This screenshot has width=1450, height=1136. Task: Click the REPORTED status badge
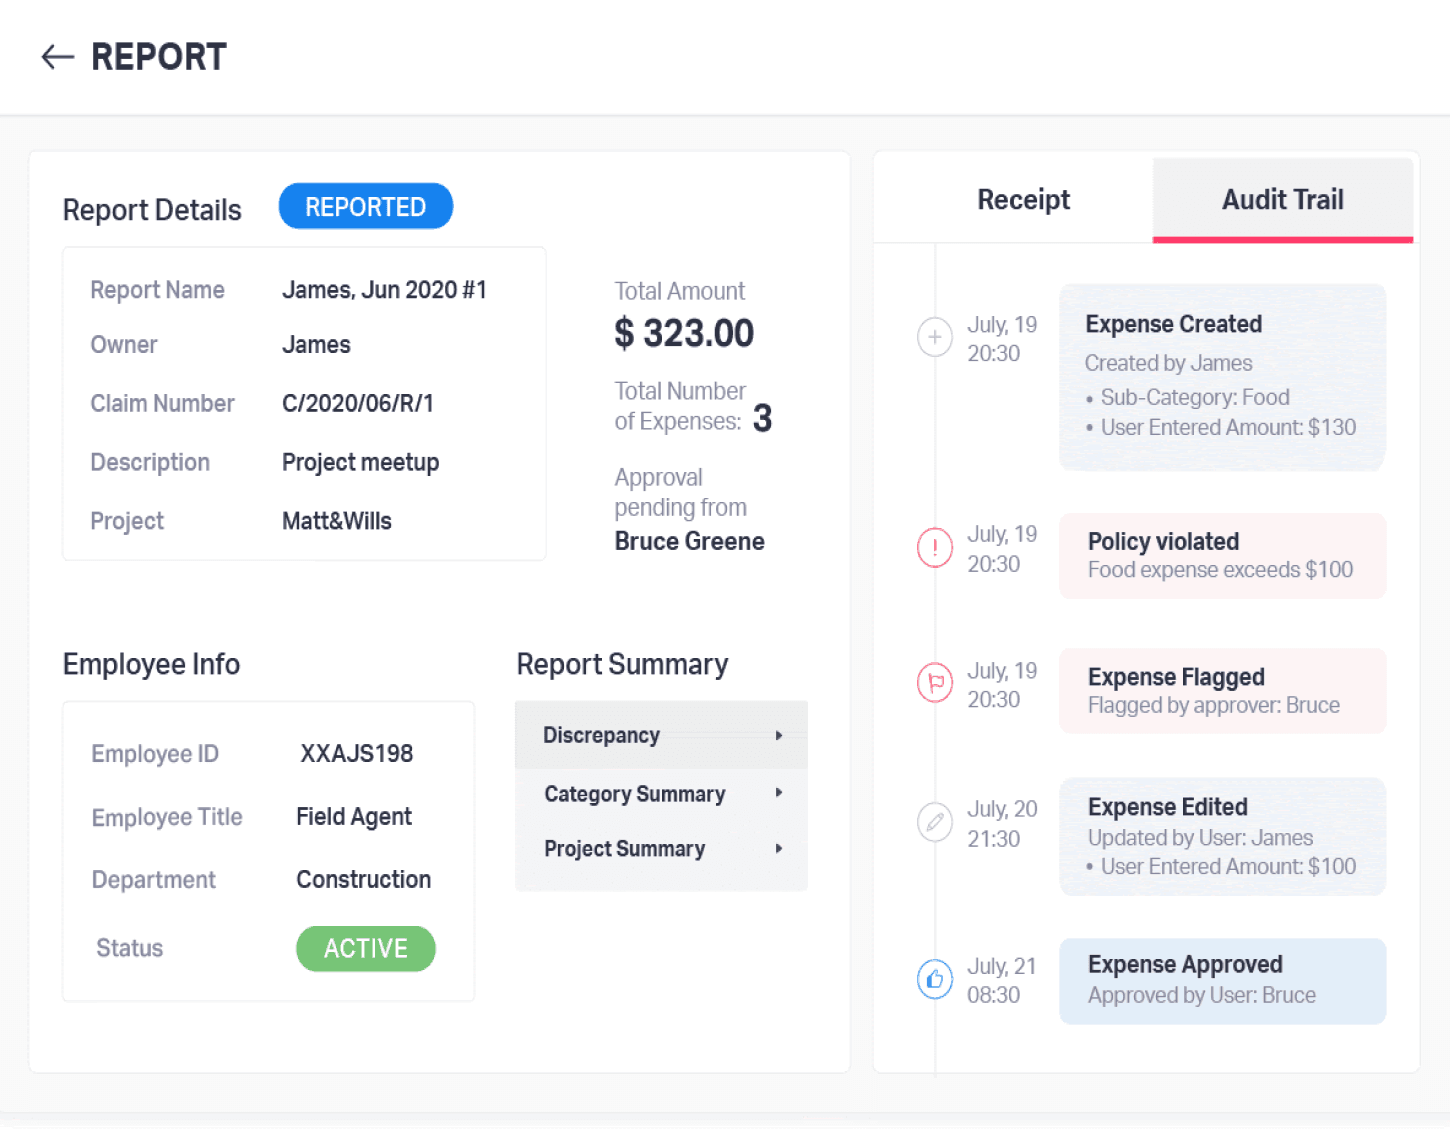(366, 206)
